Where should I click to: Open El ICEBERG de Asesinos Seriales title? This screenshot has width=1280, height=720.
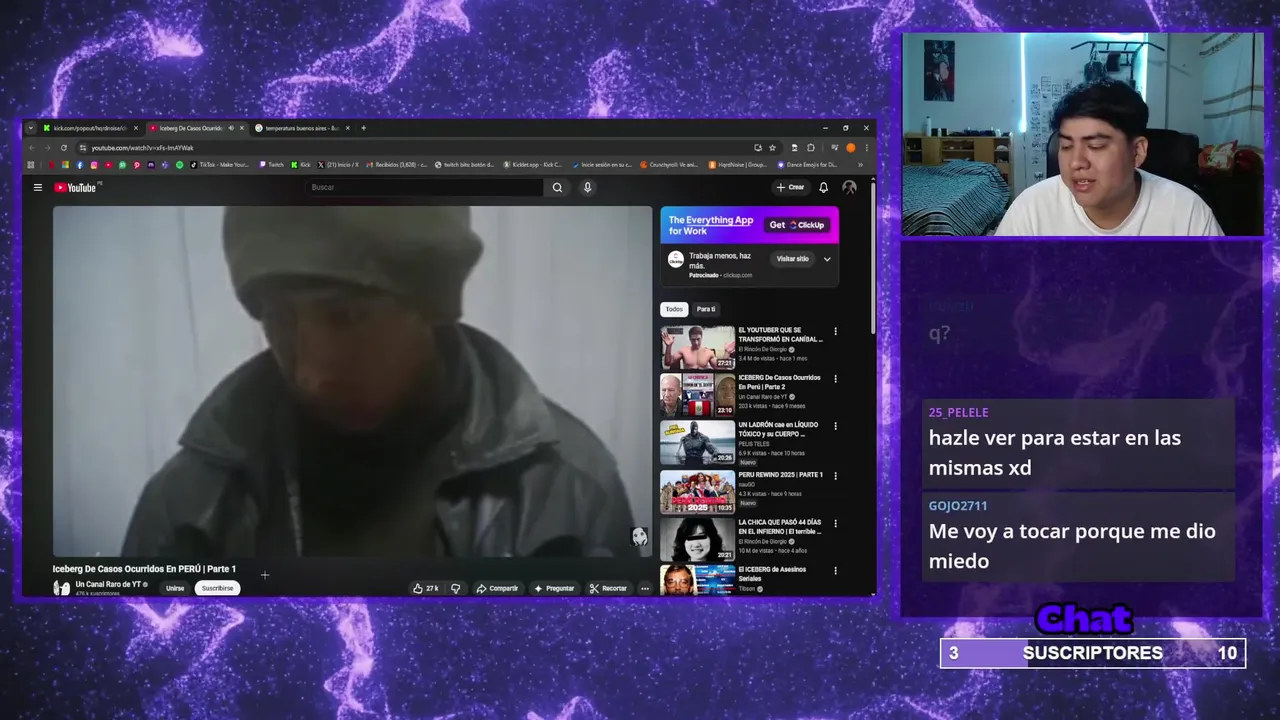772,574
